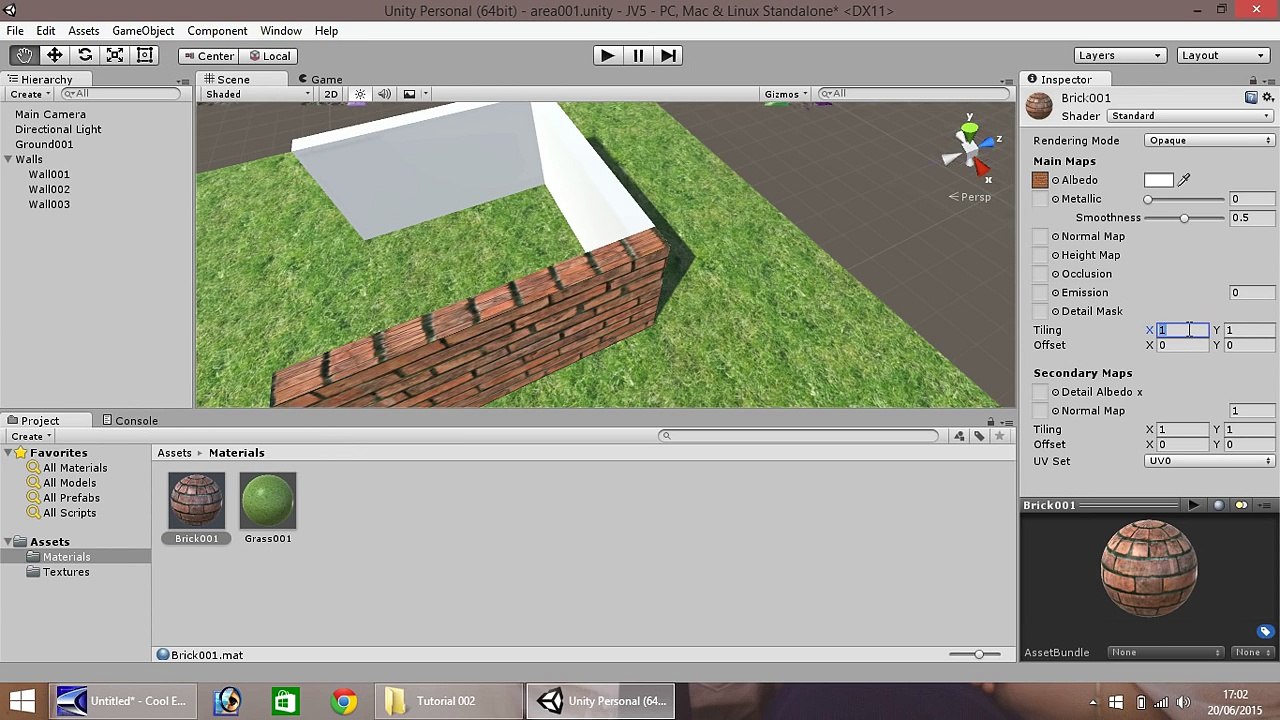This screenshot has width=1280, height=720.
Task: Click the main Tiling Y input field
Action: pyautogui.click(x=1250, y=330)
